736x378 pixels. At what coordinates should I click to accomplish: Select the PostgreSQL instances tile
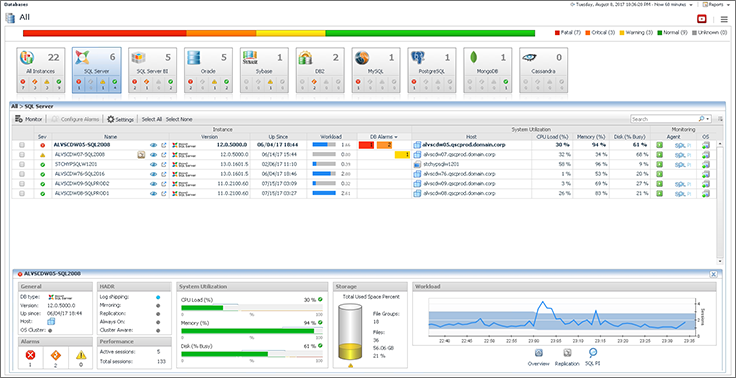[432, 70]
